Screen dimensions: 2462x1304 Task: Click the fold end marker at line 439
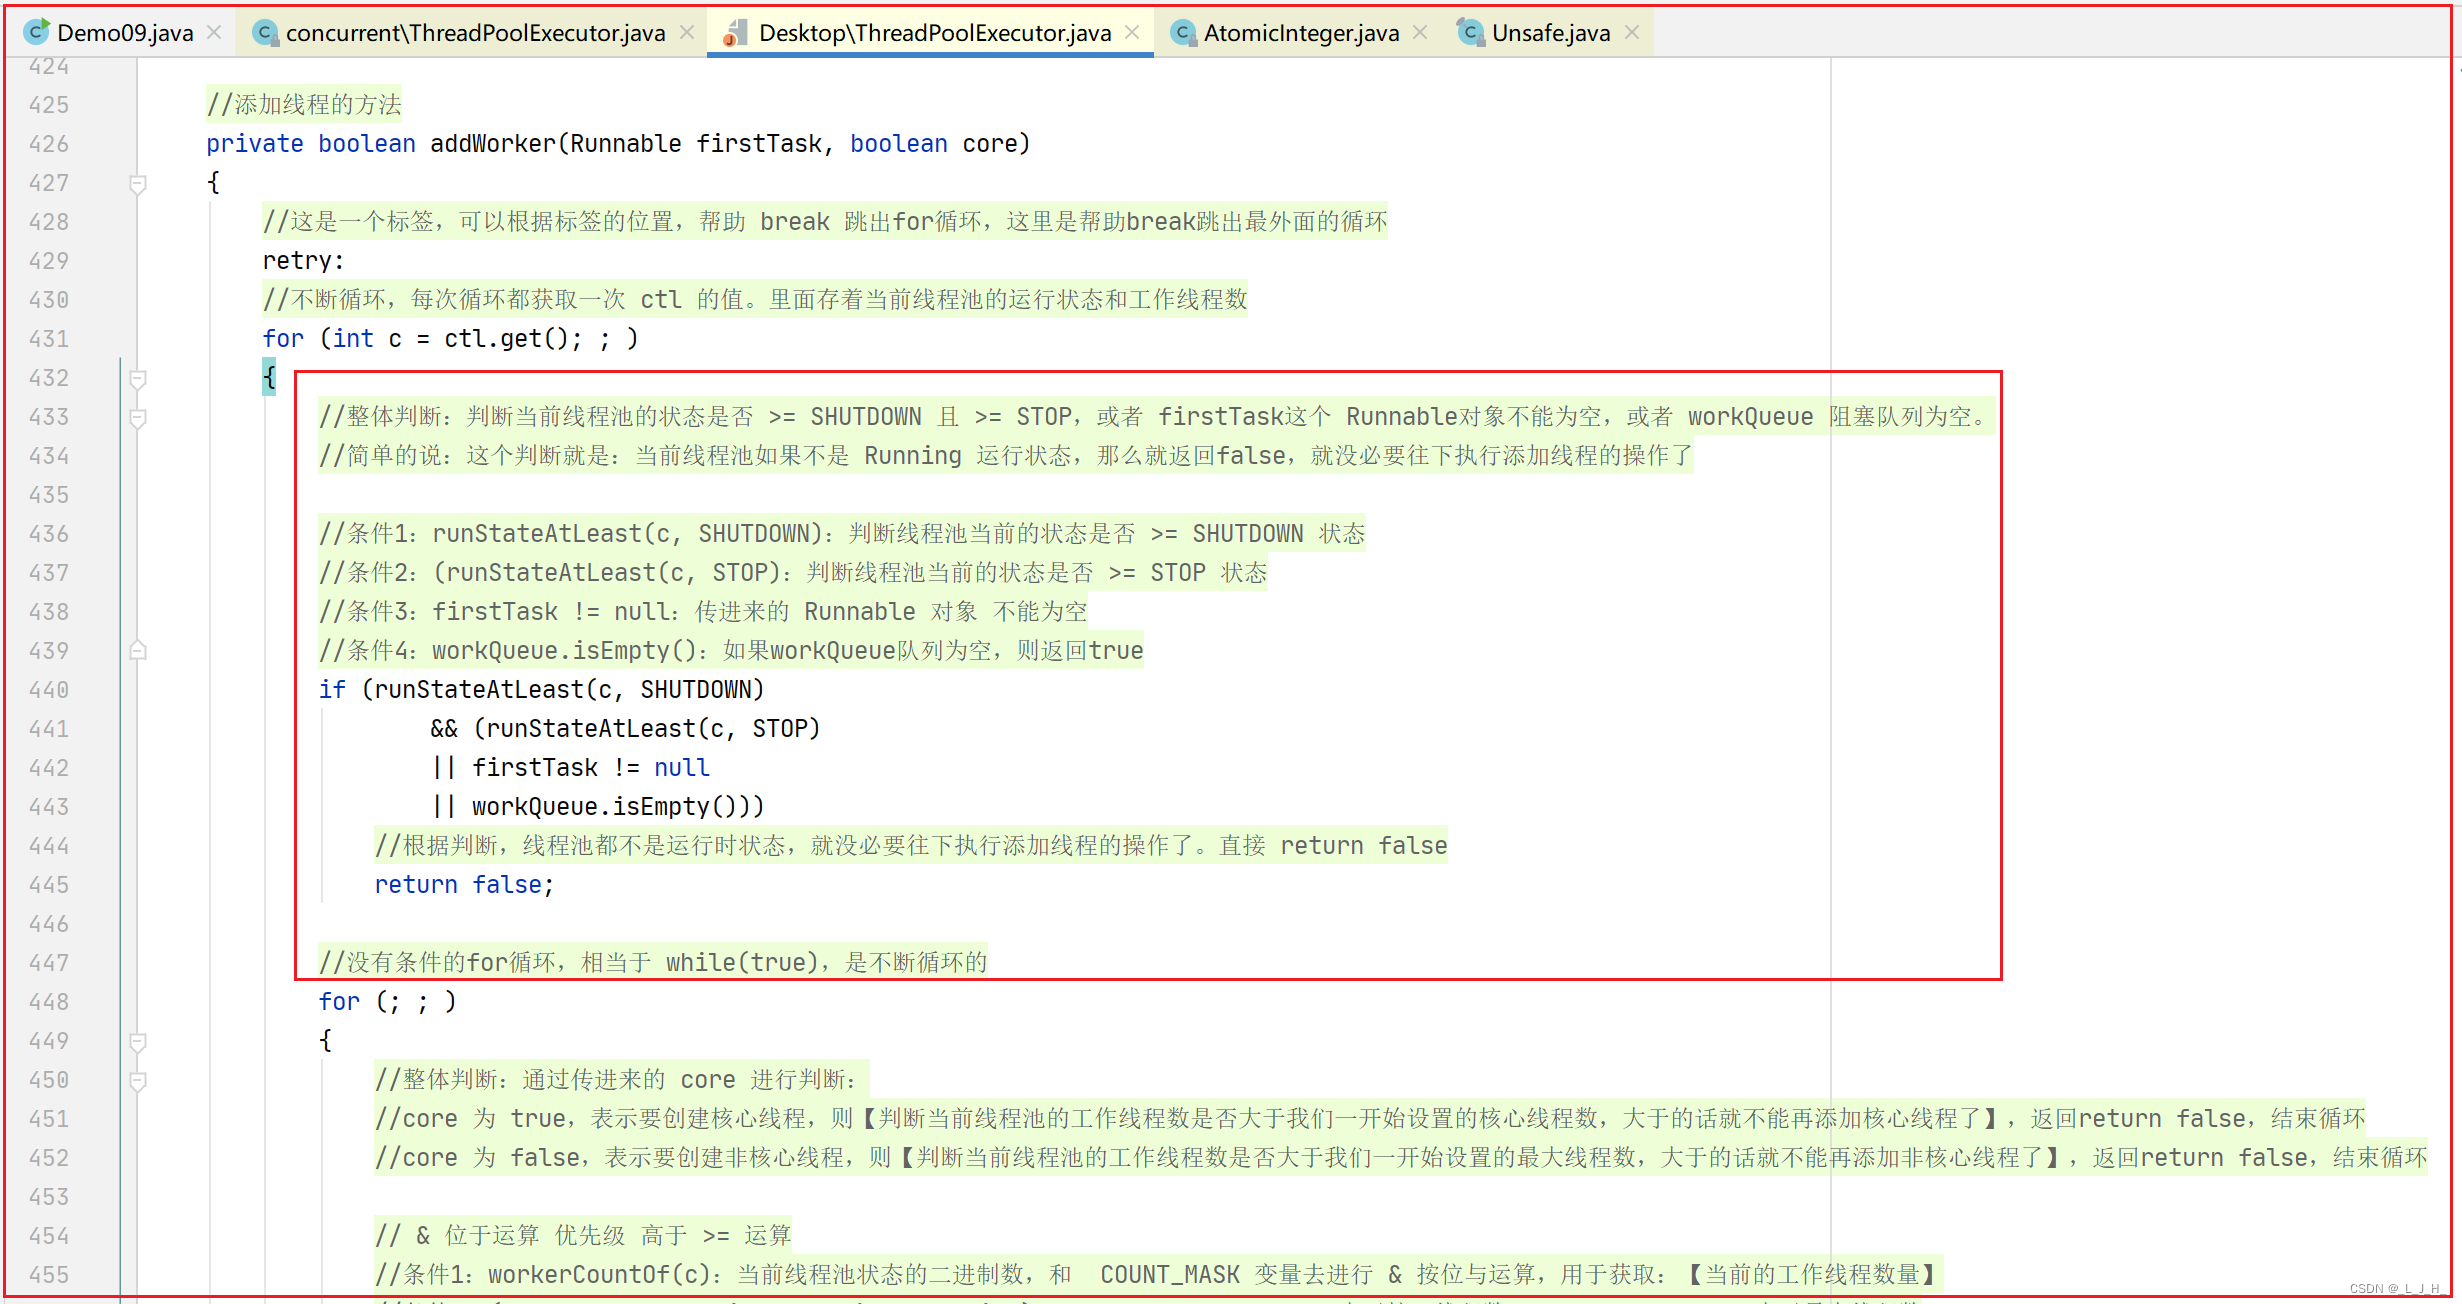(138, 651)
